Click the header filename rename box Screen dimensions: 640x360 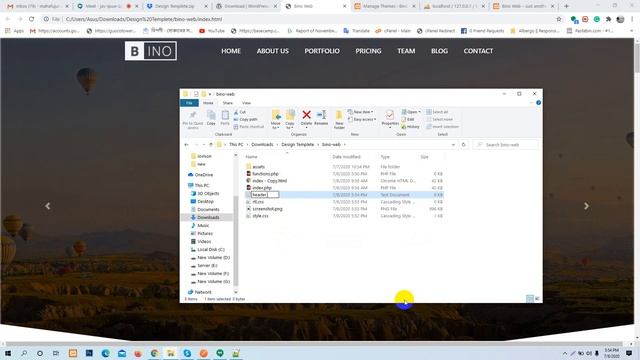pos(265,195)
